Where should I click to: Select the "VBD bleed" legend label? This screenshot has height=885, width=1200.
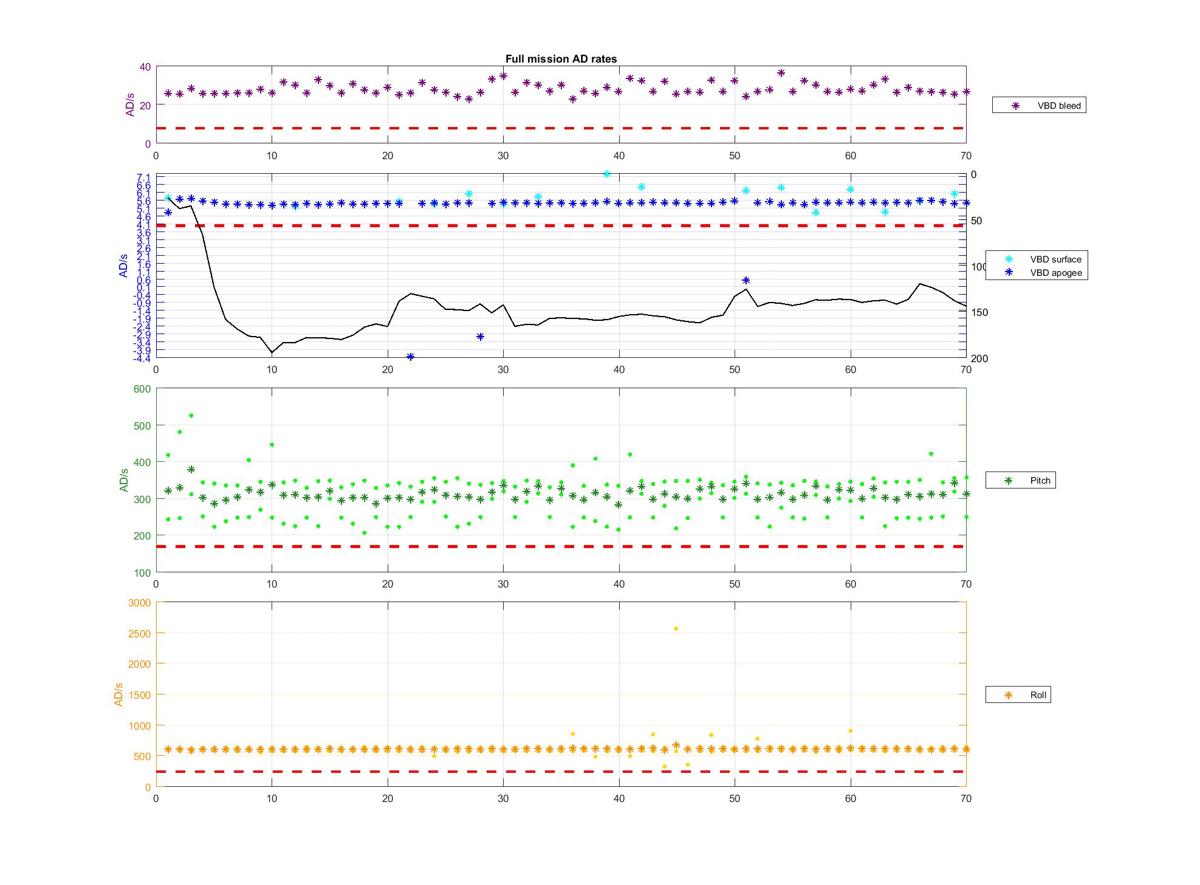click(1058, 105)
